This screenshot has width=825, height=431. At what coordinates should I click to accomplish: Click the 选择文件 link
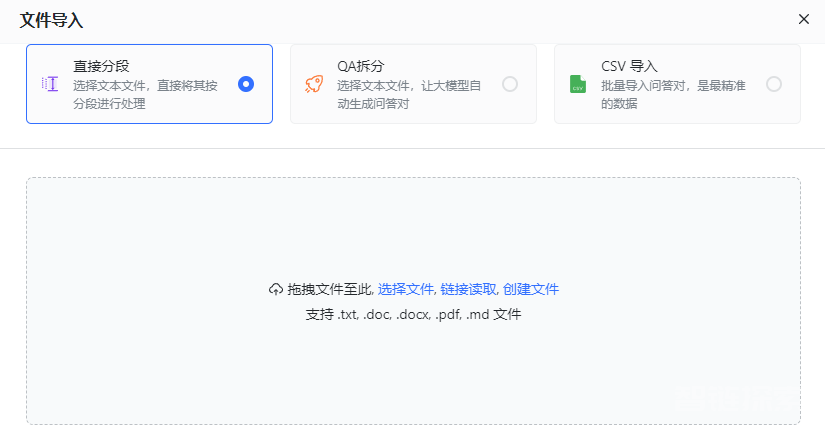405,289
